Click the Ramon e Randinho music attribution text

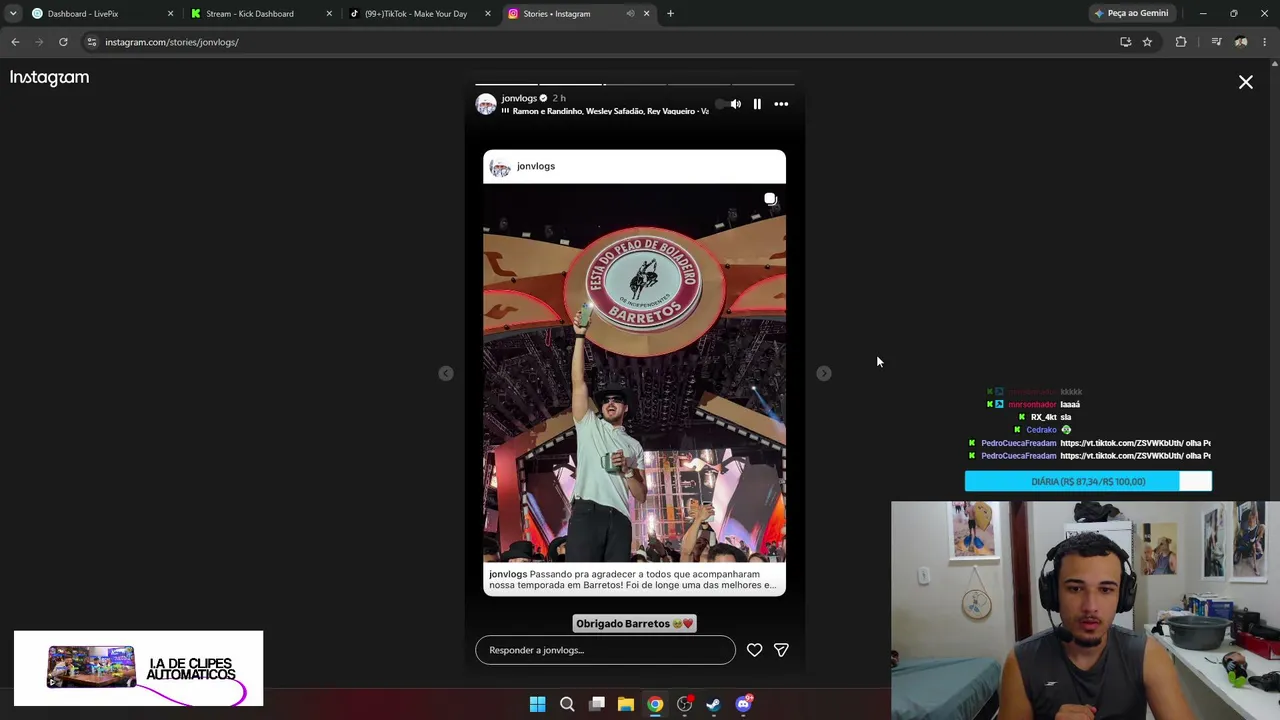pyautogui.click(x=610, y=111)
